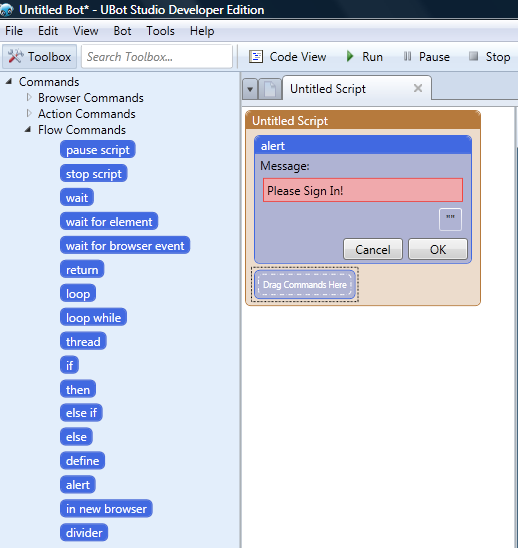The height and width of the screenshot is (548, 518).
Task: Expand the Action Commands group
Action: 29,114
